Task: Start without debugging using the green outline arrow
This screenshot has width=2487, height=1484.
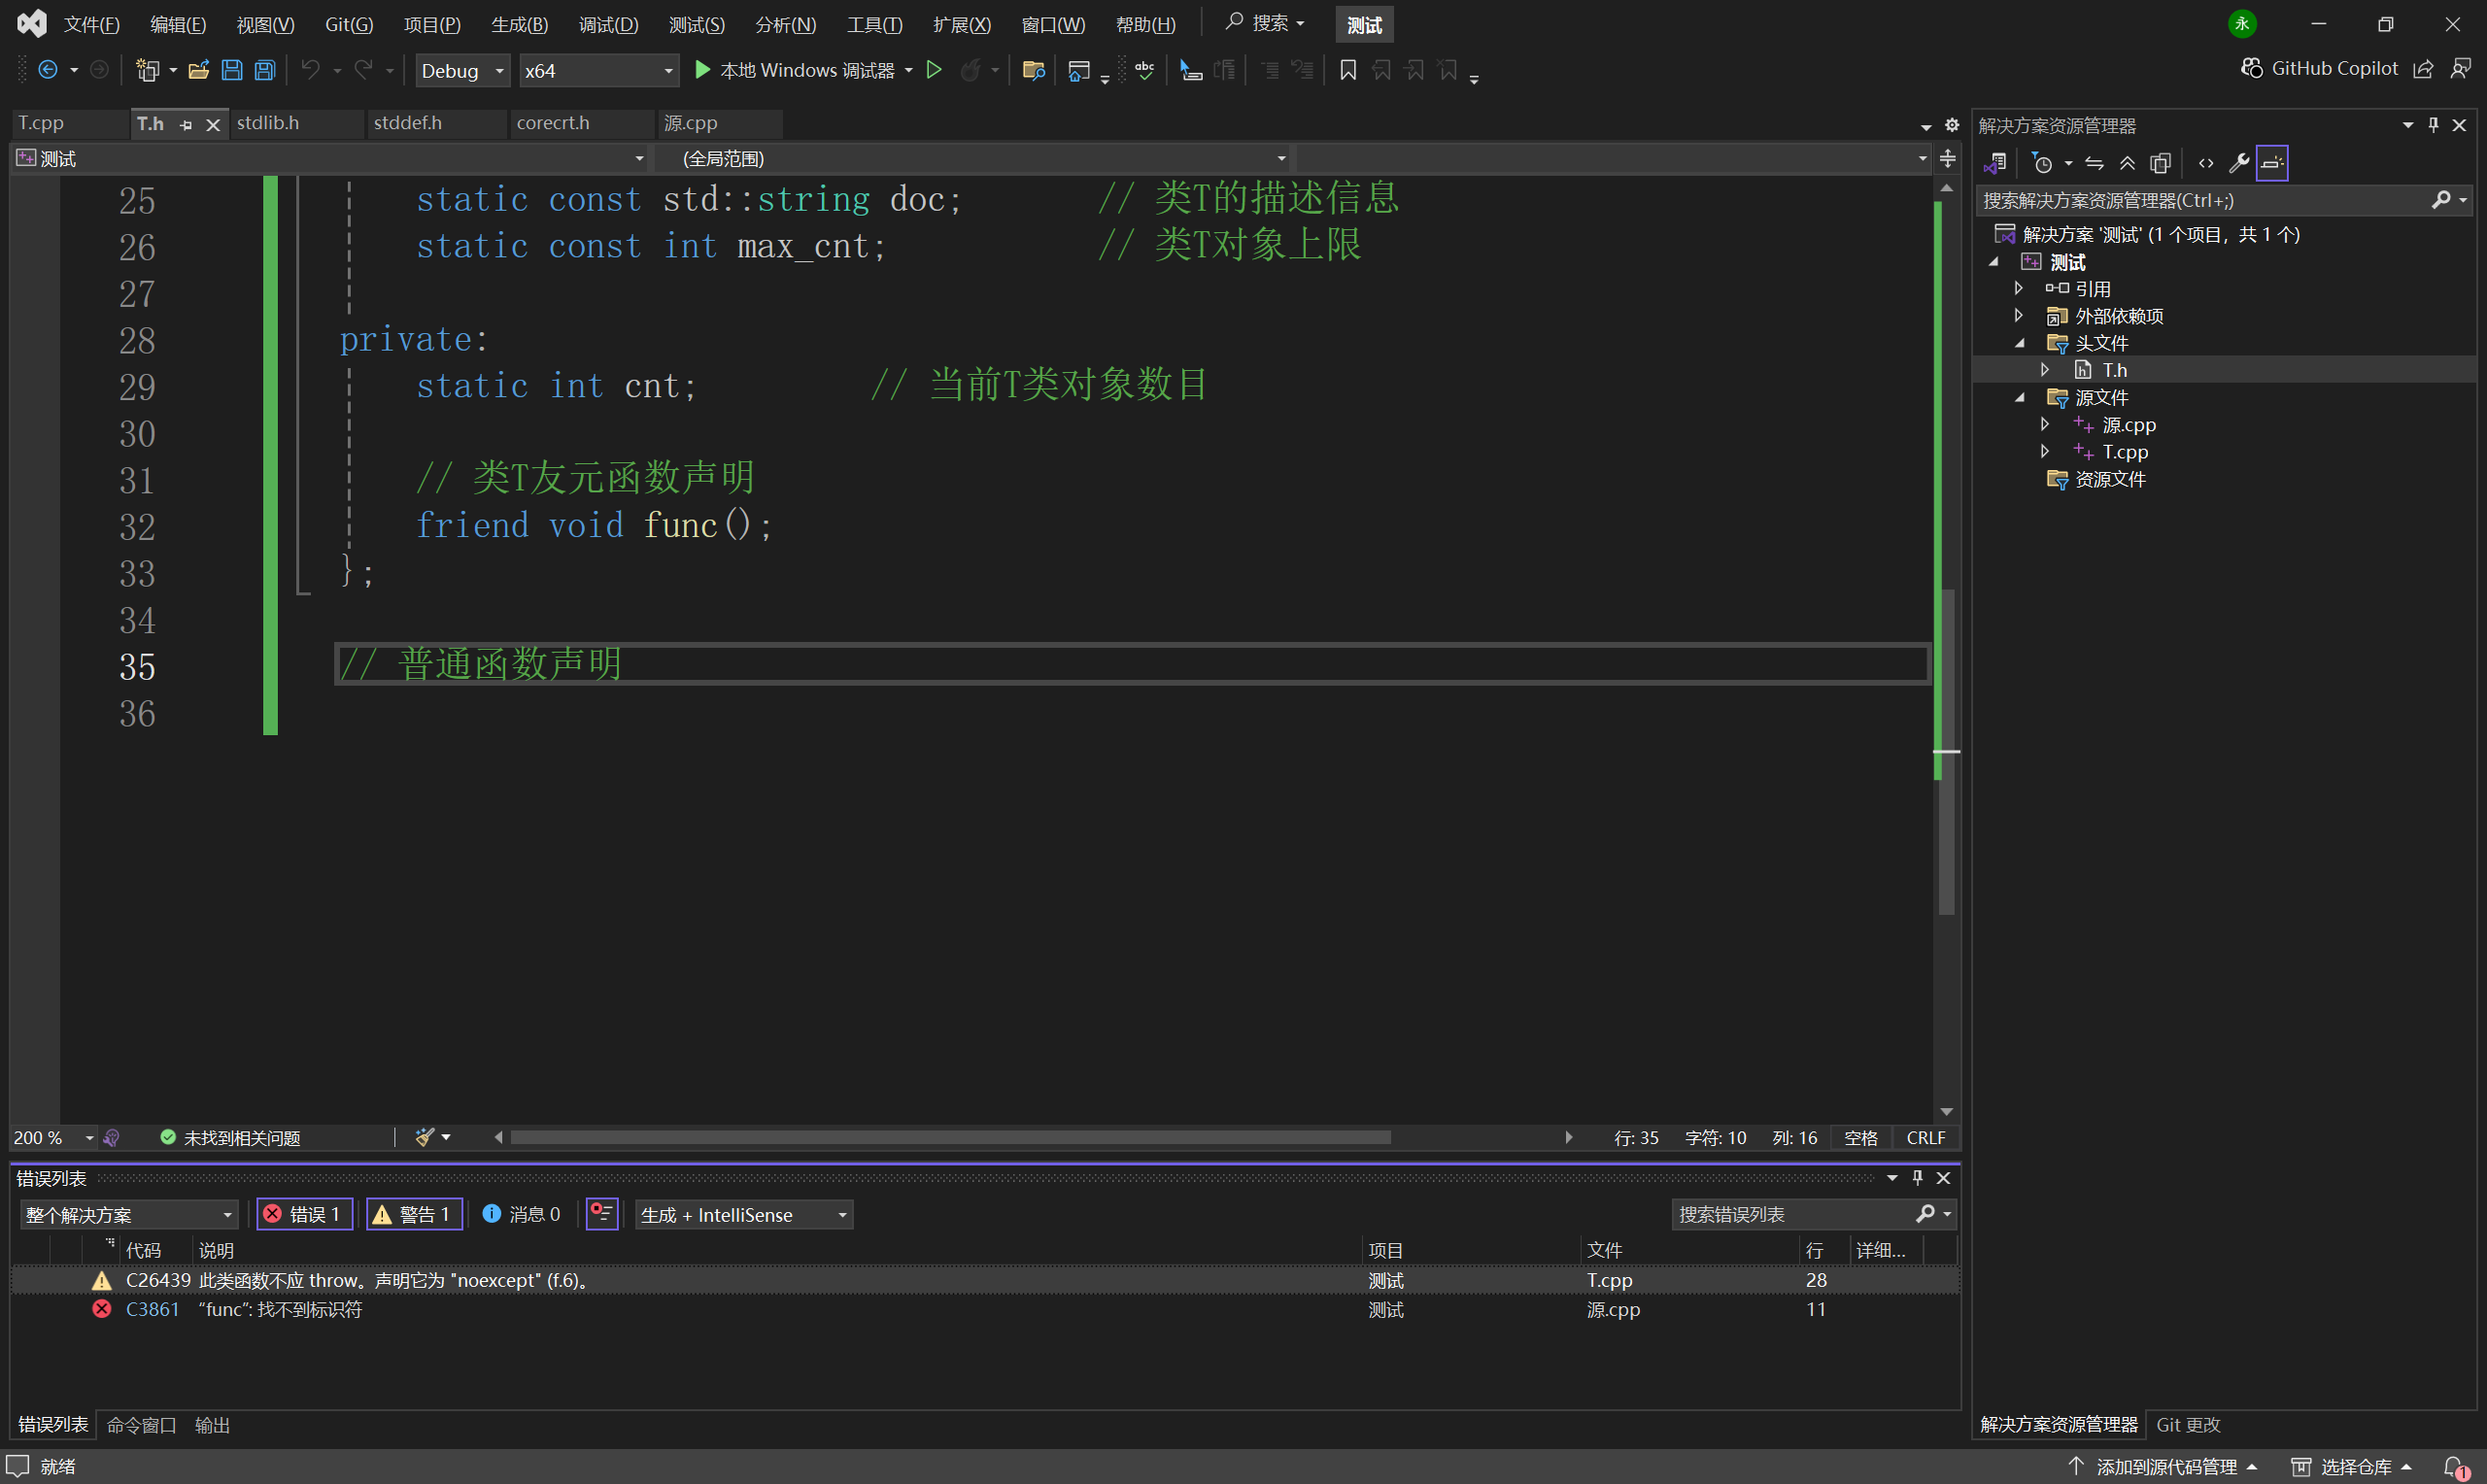Action: click(x=934, y=70)
